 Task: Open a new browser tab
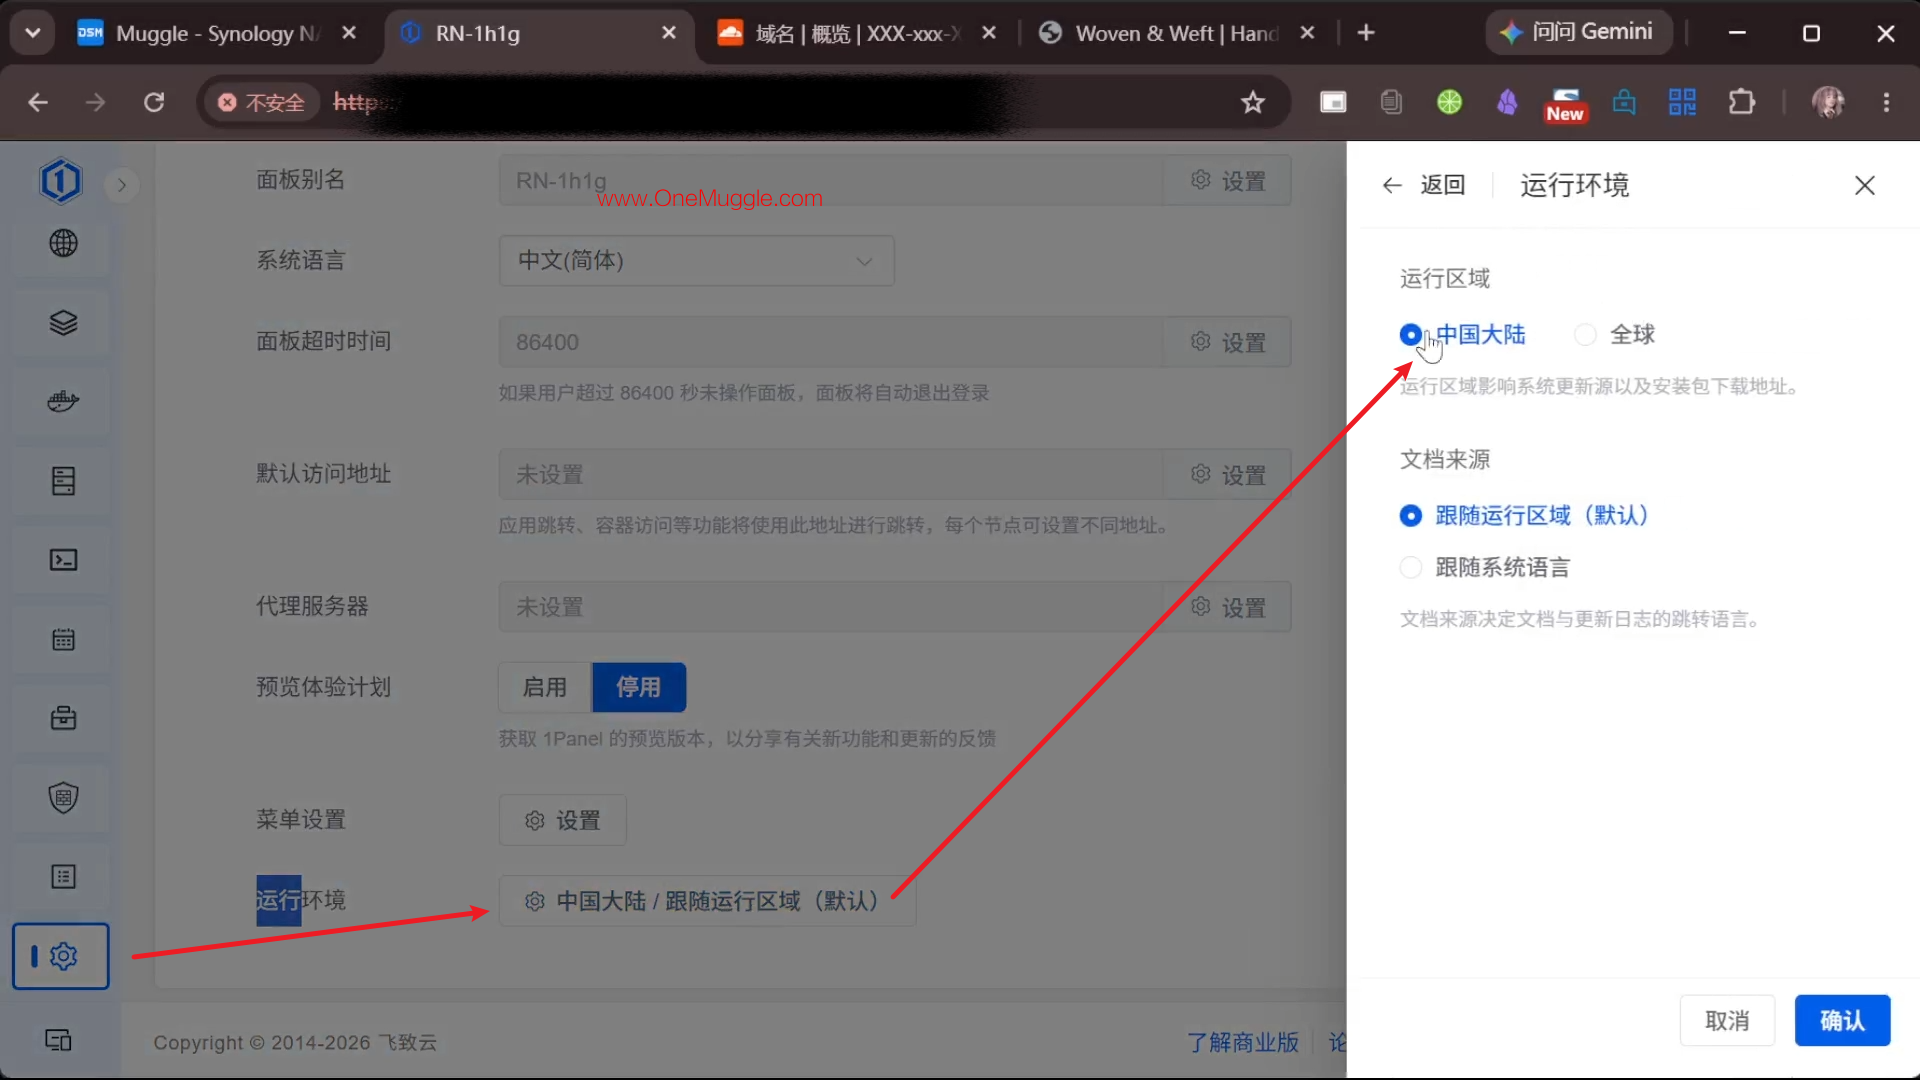[x=1366, y=33]
